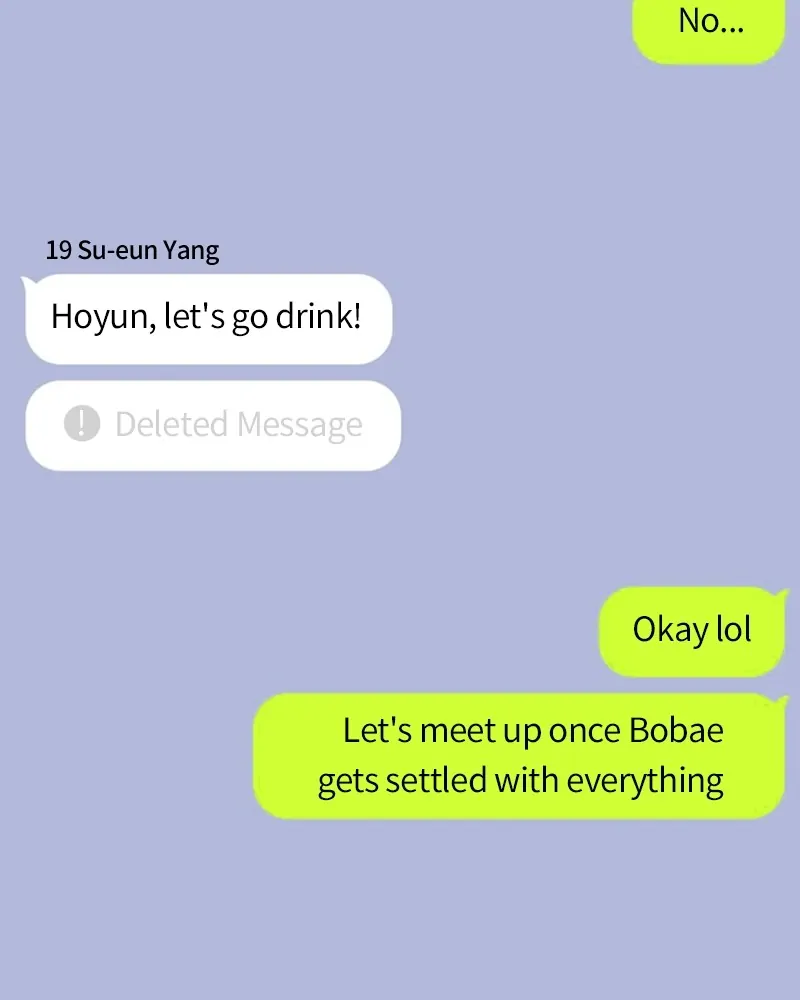Select the "Hoyun, let's go drink!" message
Viewport: 800px width, 1000px height.
point(209,319)
